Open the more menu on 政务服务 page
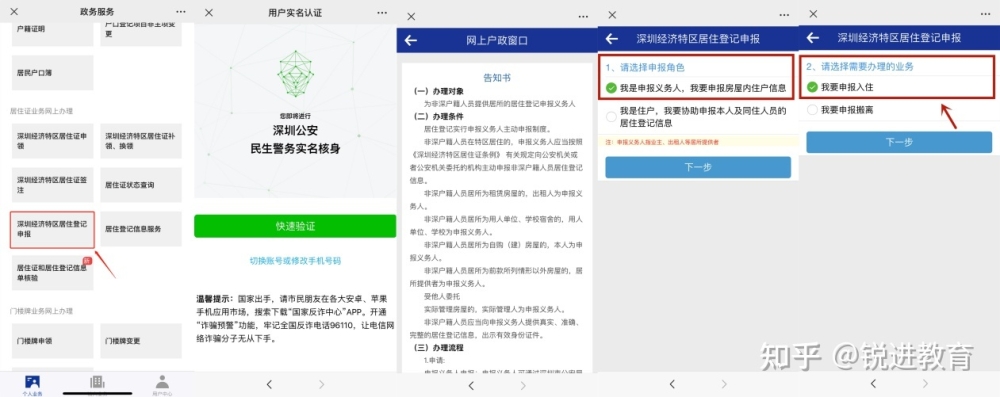This screenshot has width=1000, height=397. coord(181,11)
